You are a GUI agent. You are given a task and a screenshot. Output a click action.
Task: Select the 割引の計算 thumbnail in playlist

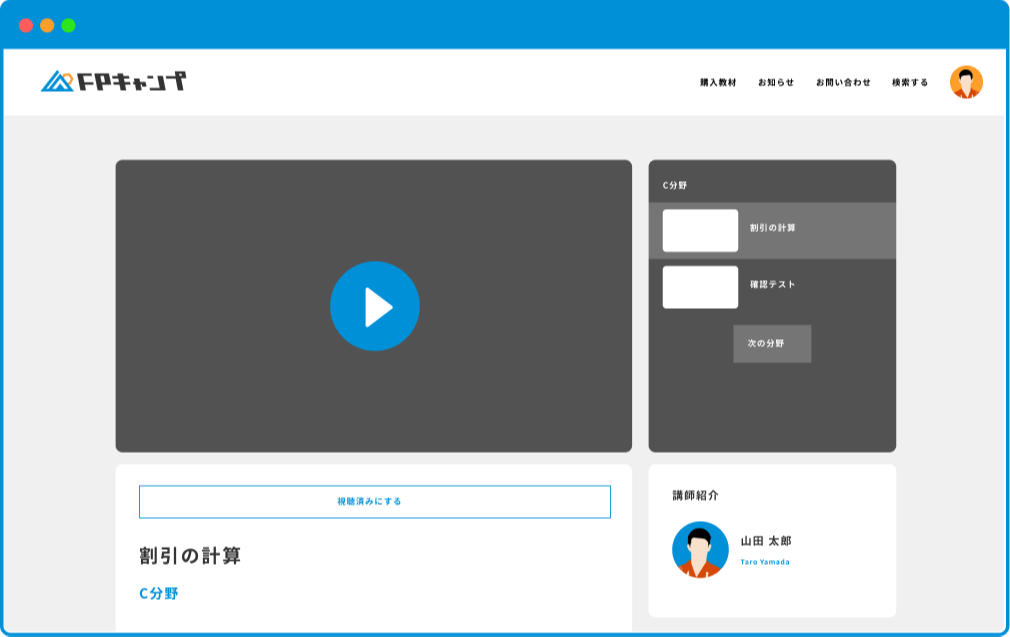pyautogui.click(x=700, y=231)
